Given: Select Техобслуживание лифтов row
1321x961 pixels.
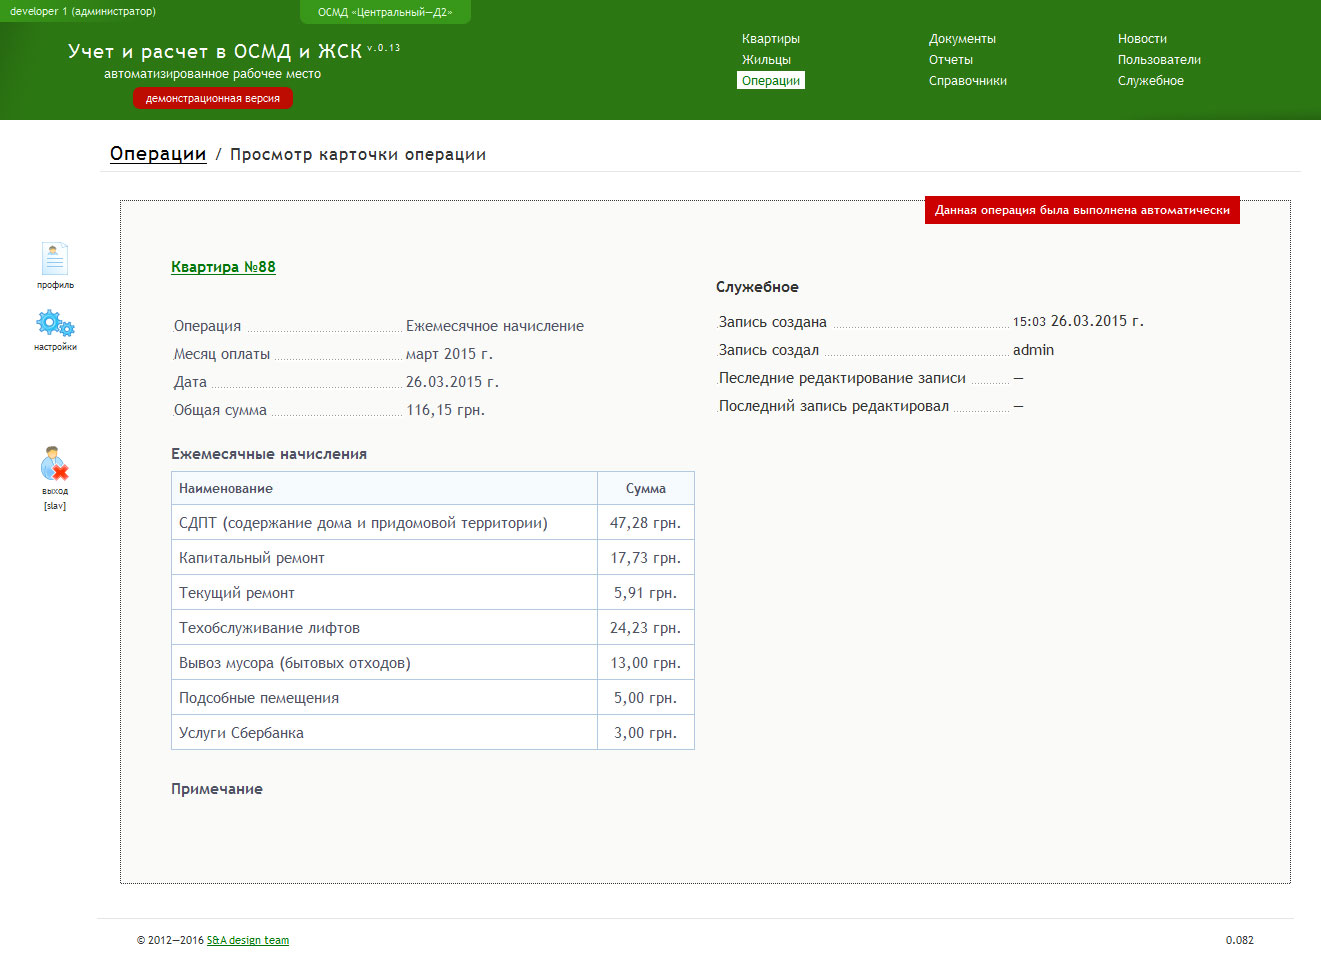Looking at the screenshot, I should pos(433,628).
